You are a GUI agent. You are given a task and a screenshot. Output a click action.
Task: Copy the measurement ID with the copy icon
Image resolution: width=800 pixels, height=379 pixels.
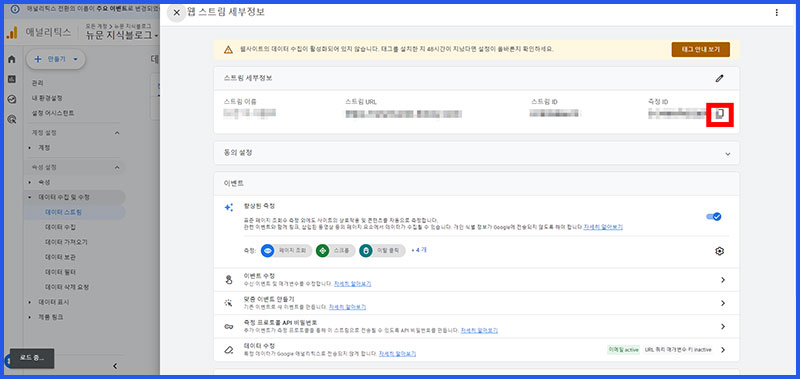719,114
